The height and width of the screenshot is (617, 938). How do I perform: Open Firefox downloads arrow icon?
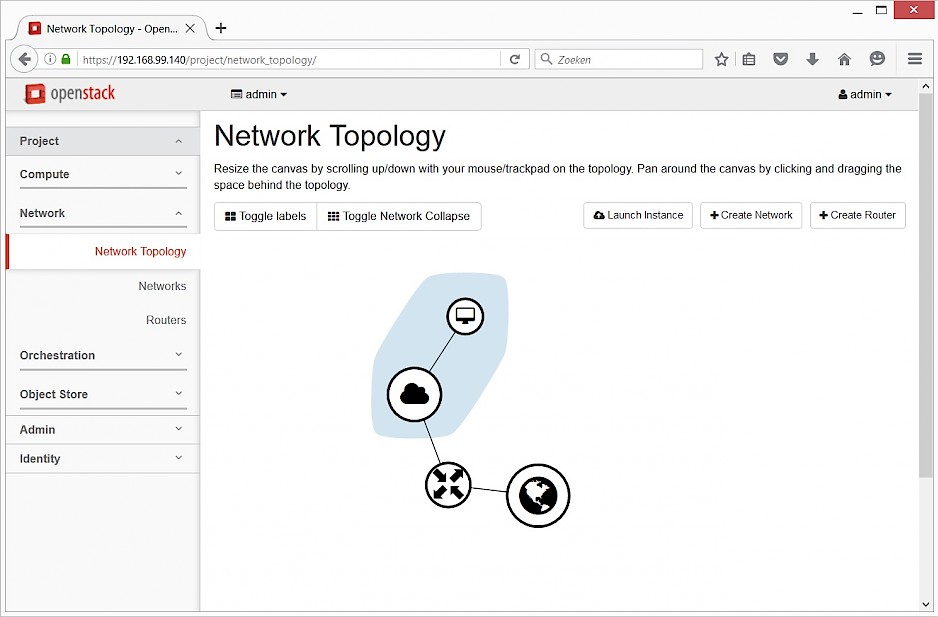coord(812,59)
